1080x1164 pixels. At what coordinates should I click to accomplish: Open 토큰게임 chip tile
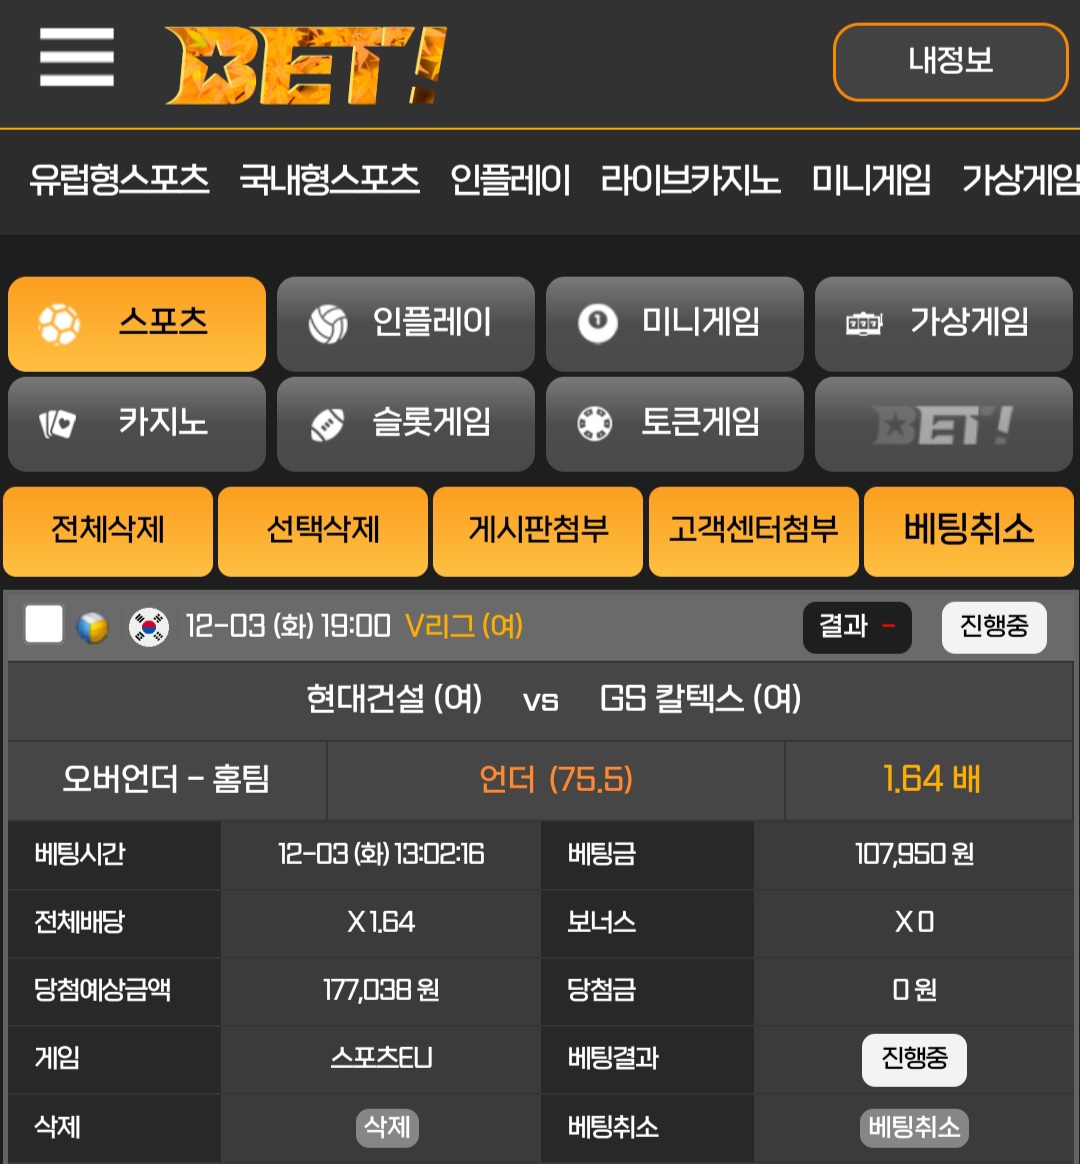[x=675, y=424]
